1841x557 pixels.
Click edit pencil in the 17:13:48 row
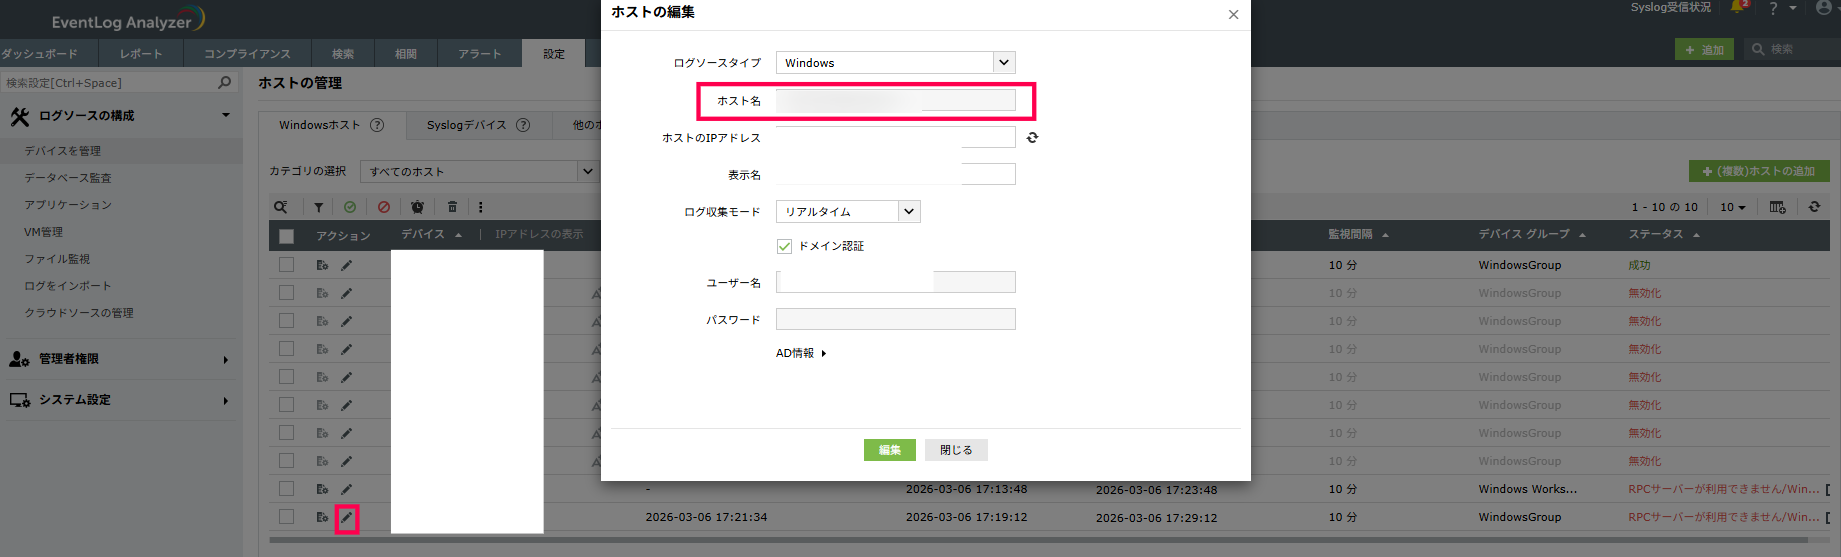(347, 489)
